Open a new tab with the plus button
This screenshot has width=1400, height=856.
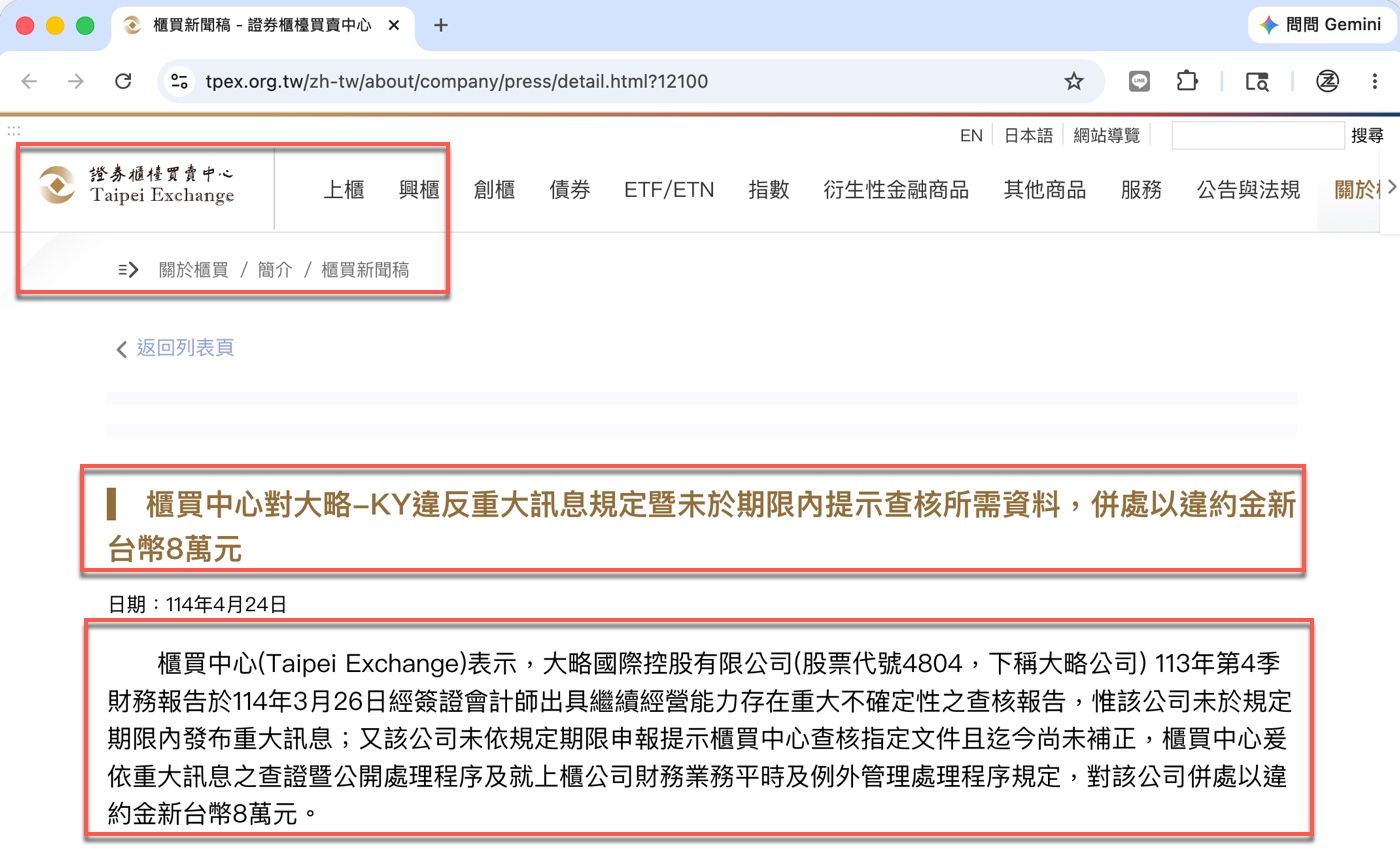(x=441, y=25)
